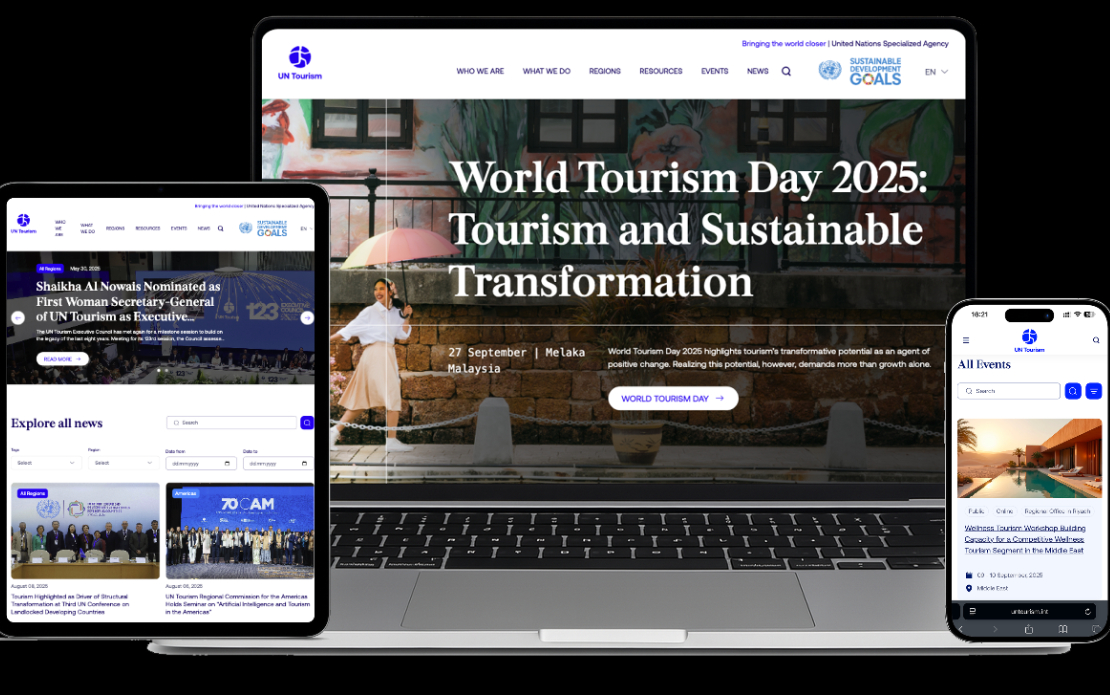Image resolution: width=1110 pixels, height=695 pixels.
Task: Open the EVENTS menu item on the tablet
Action: [x=179, y=229]
